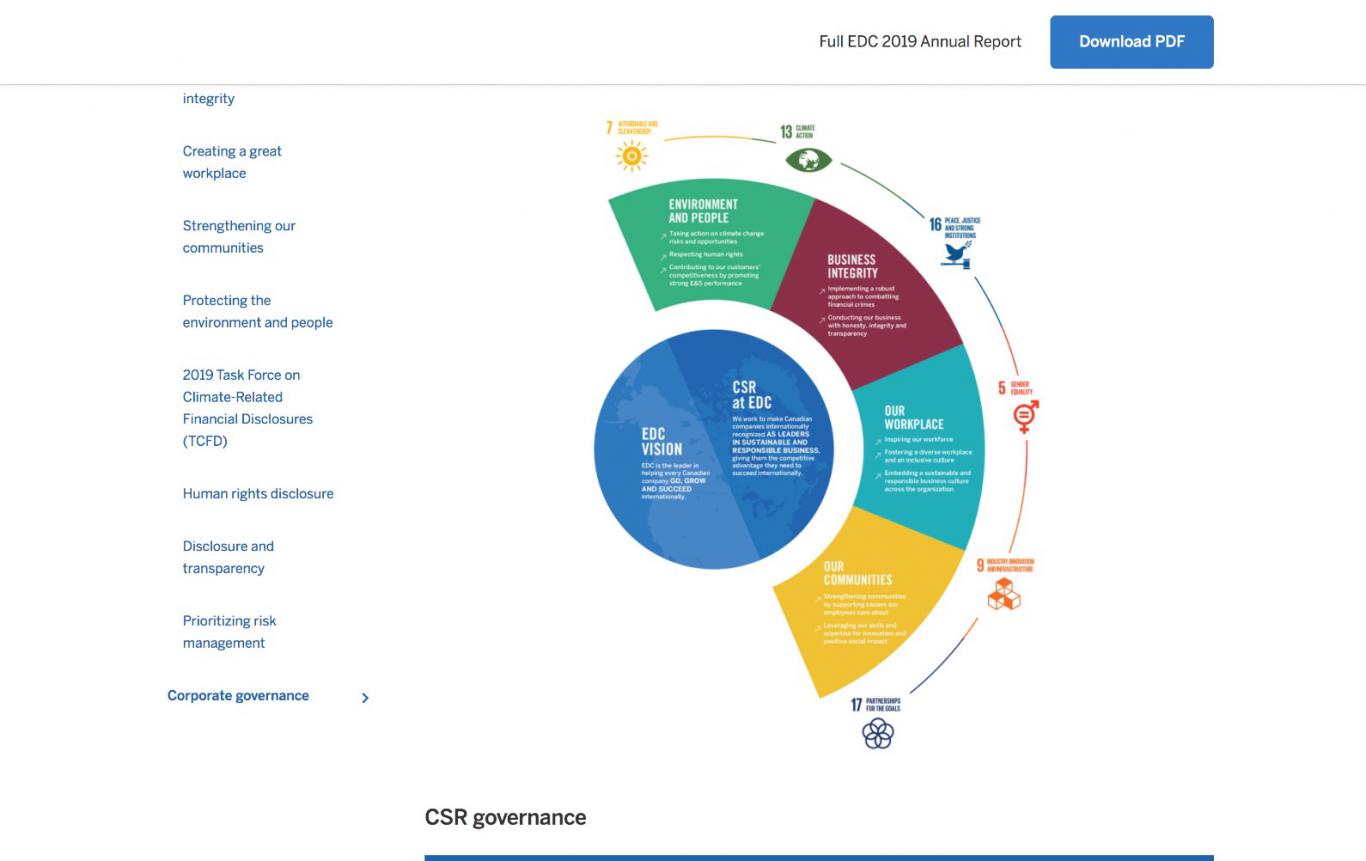Click the Affordable and Clean Energy sun icon
This screenshot has height=861, width=1366.
(632, 156)
